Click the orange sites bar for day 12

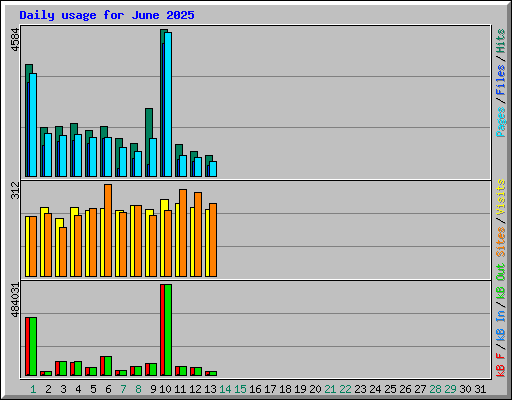[198, 234]
